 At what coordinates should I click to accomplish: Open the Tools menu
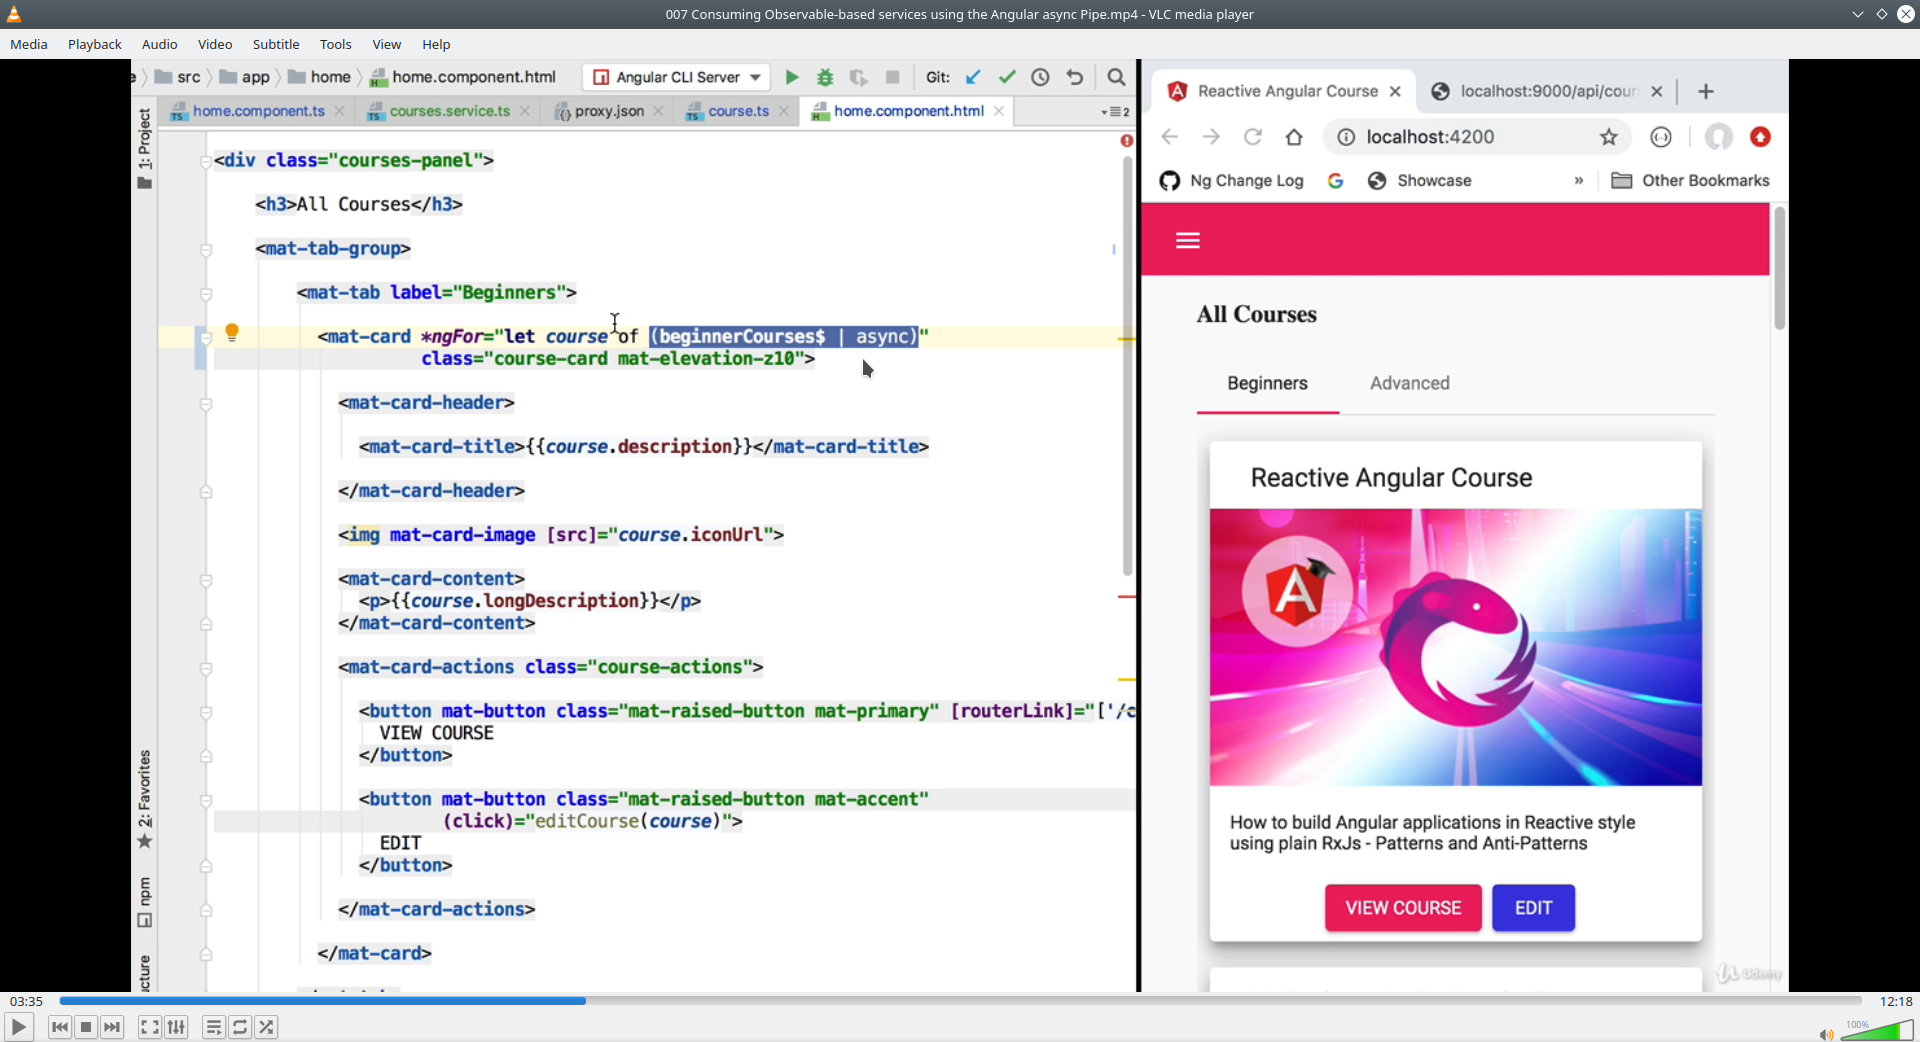pos(336,44)
